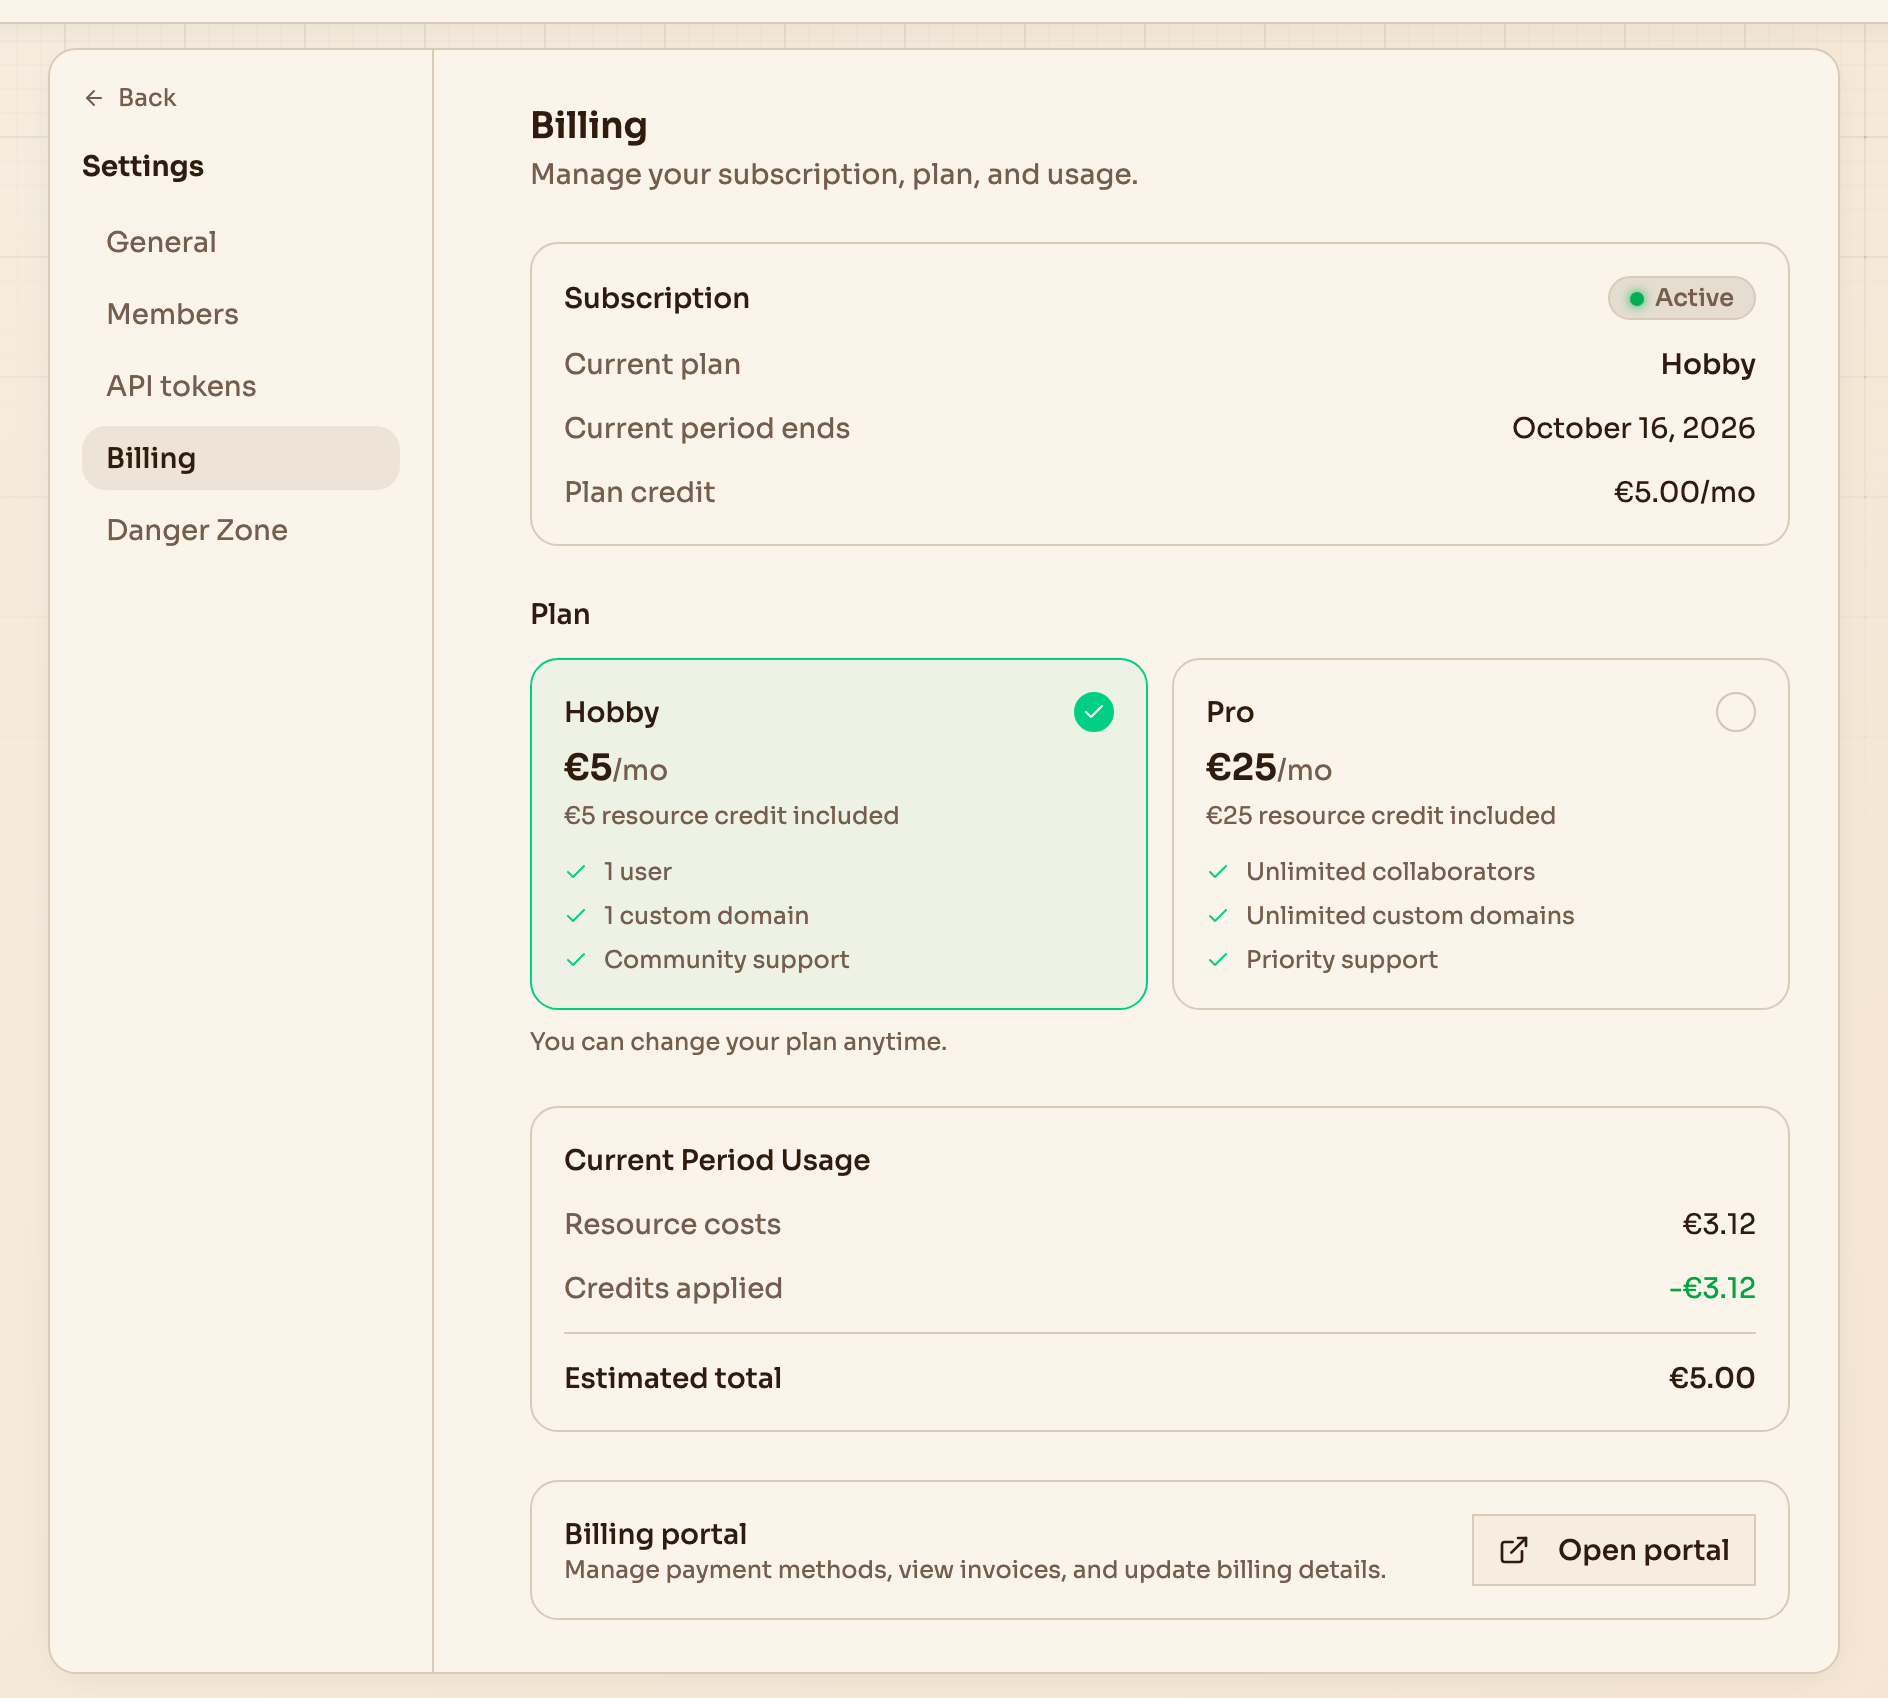1888x1698 pixels.
Task: Click the checkmark beside Community support
Action: [576, 960]
